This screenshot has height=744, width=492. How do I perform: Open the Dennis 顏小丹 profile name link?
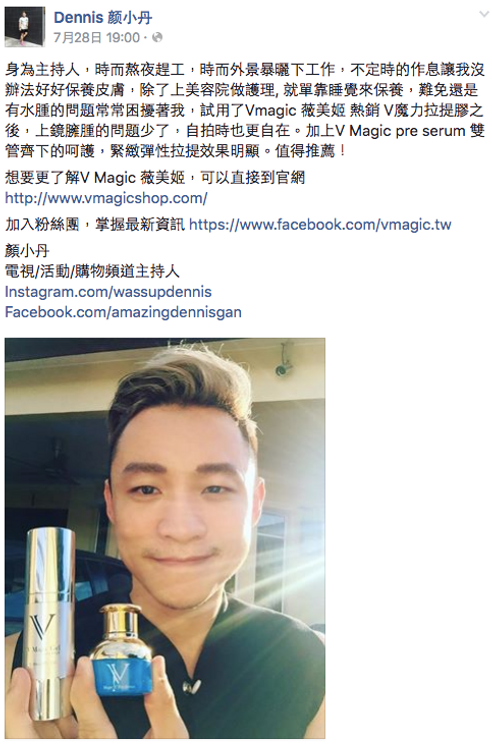coord(103,18)
